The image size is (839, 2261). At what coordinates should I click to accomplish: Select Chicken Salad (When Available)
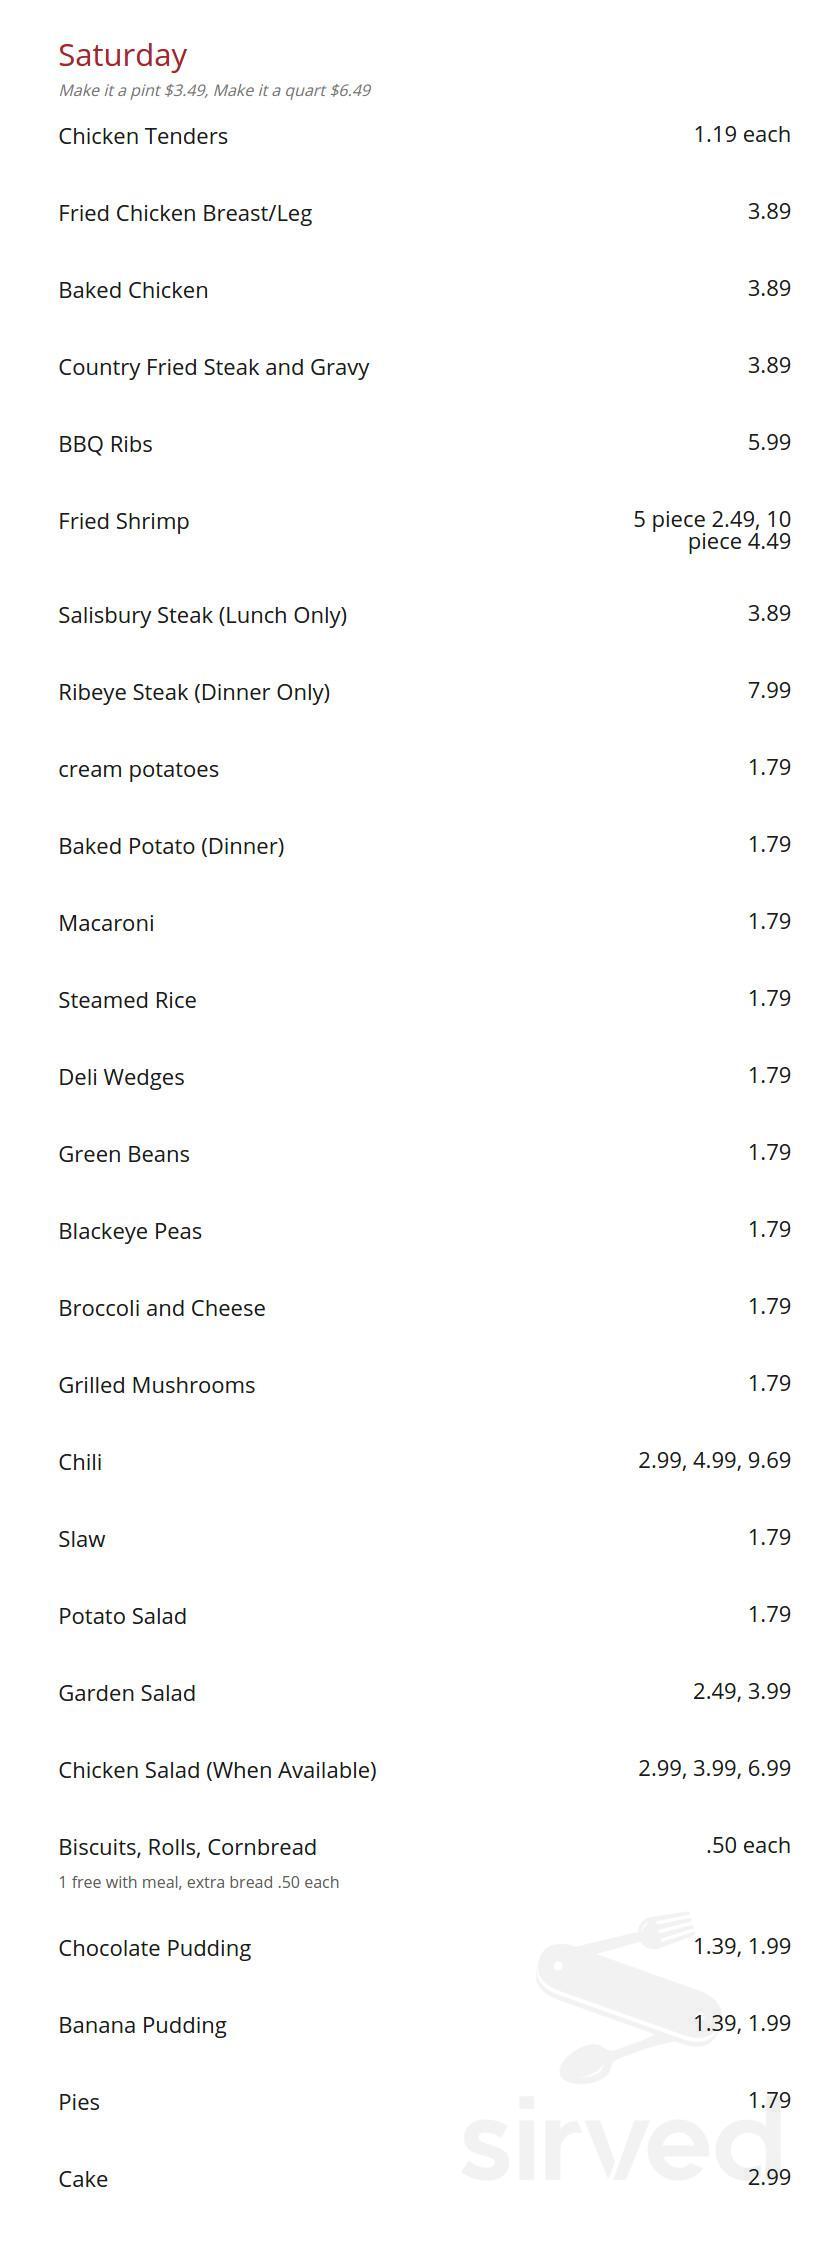[x=217, y=1770]
